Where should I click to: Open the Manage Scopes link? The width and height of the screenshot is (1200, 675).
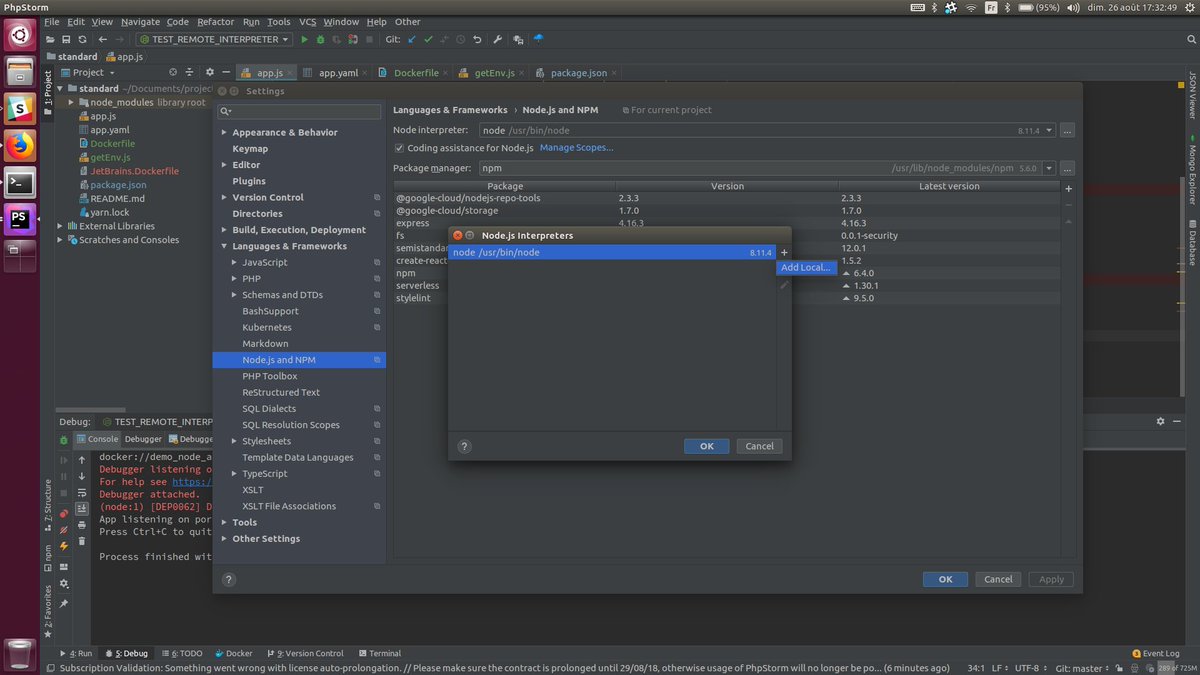(577, 148)
